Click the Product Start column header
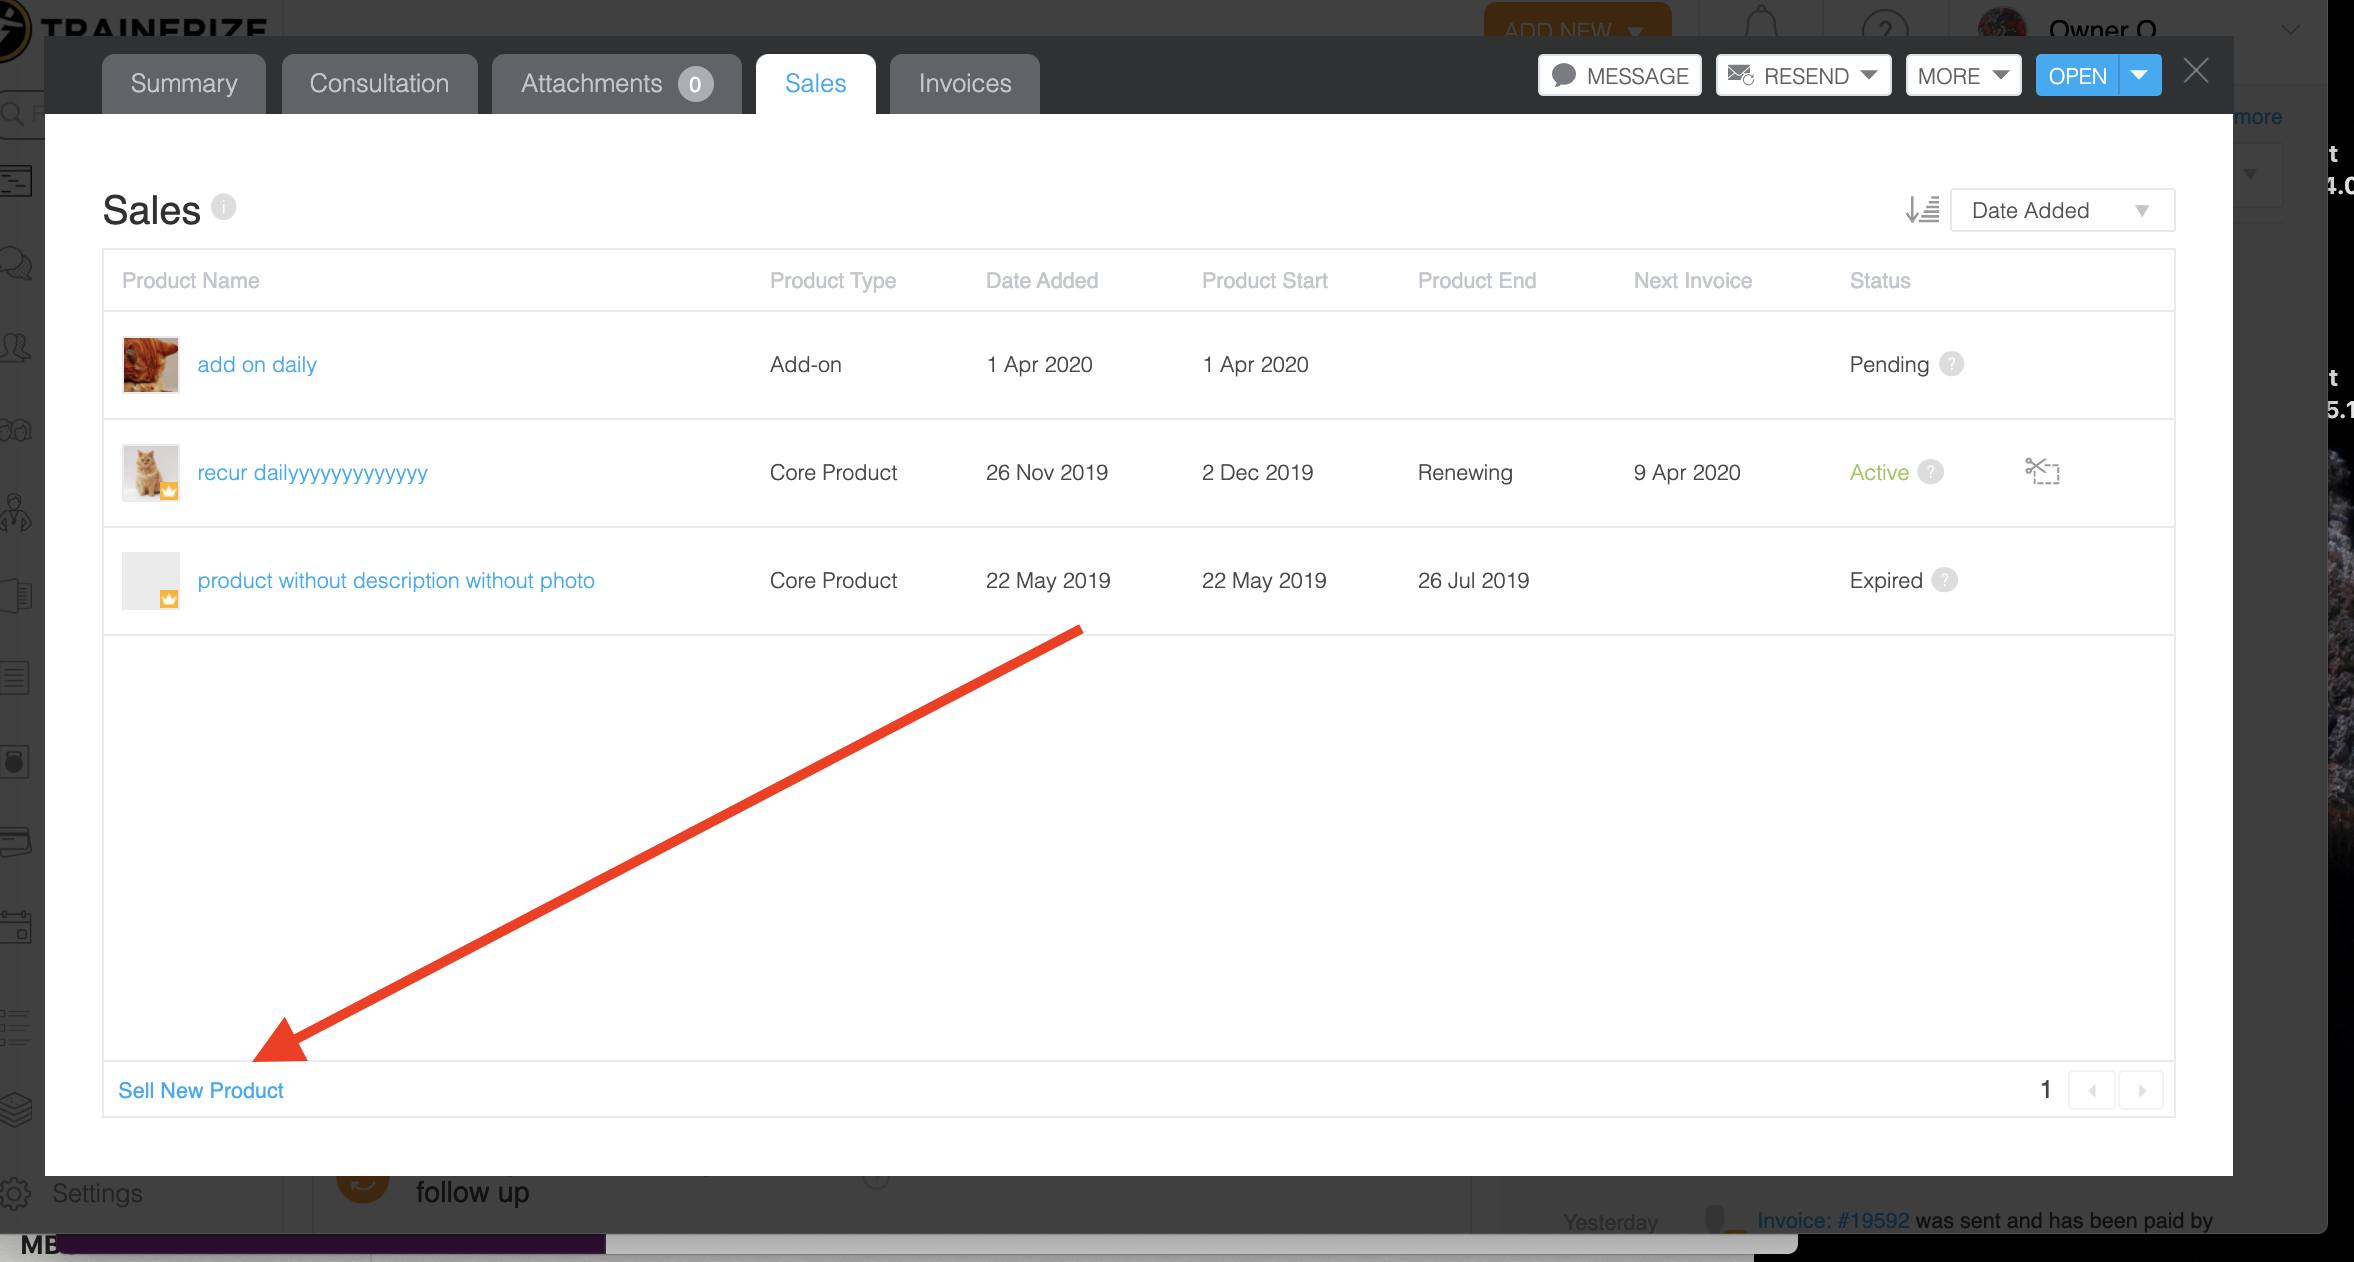The width and height of the screenshot is (2354, 1262). (x=1265, y=281)
